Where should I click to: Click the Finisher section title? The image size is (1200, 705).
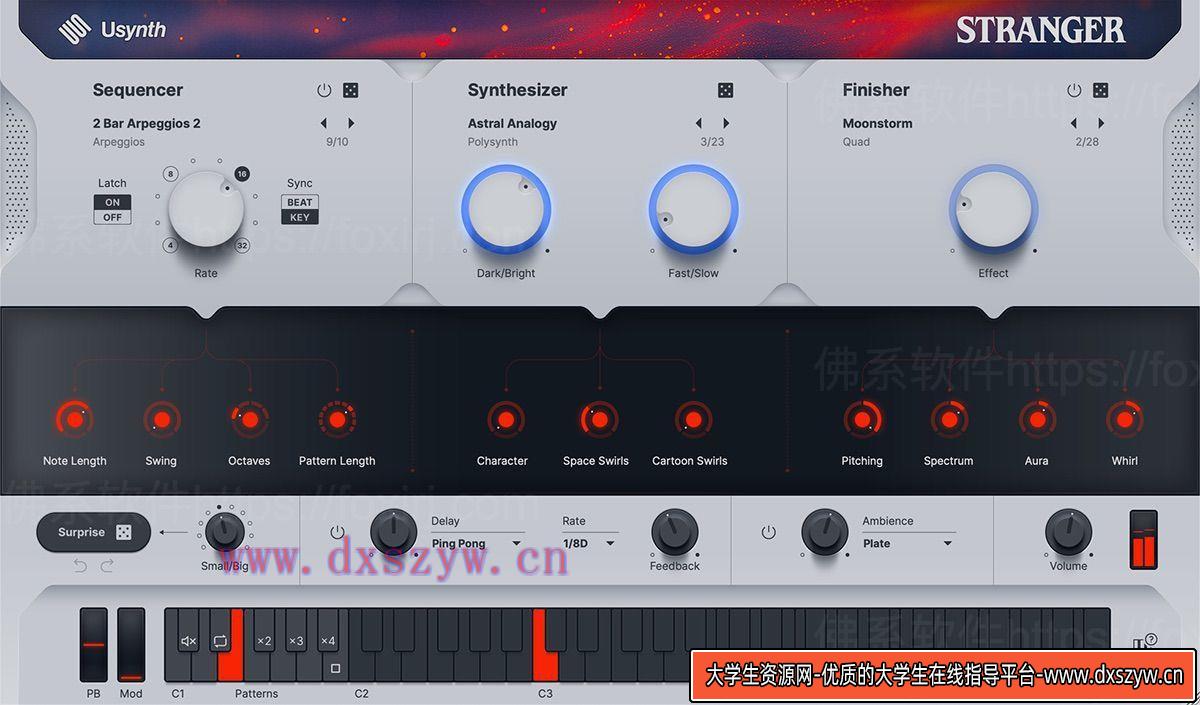876,90
